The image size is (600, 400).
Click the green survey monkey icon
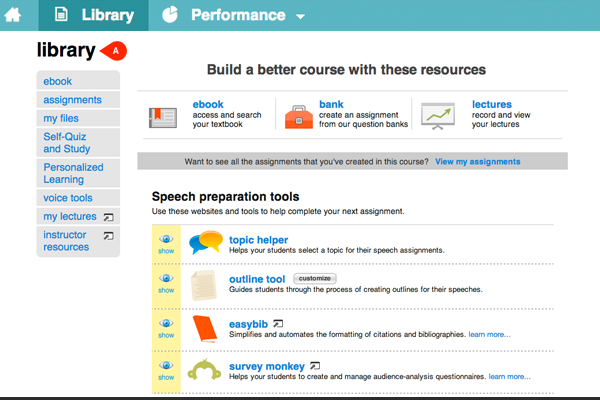click(206, 371)
